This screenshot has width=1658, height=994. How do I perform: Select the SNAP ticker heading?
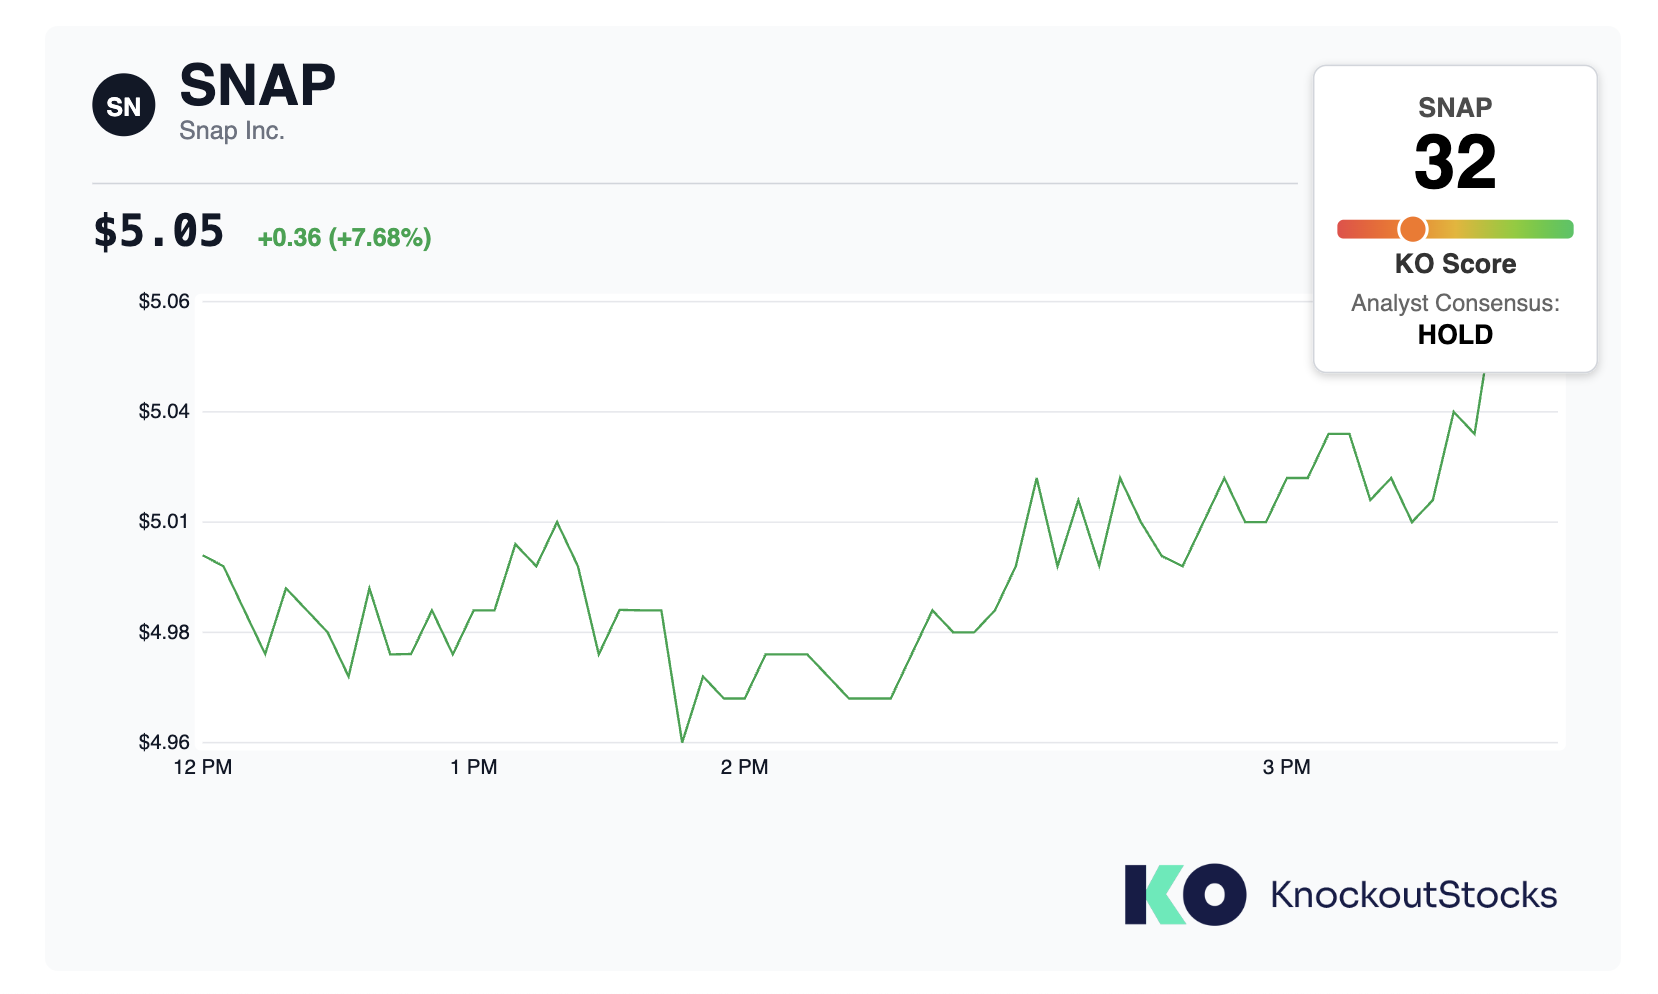pyautogui.click(x=257, y=85)
